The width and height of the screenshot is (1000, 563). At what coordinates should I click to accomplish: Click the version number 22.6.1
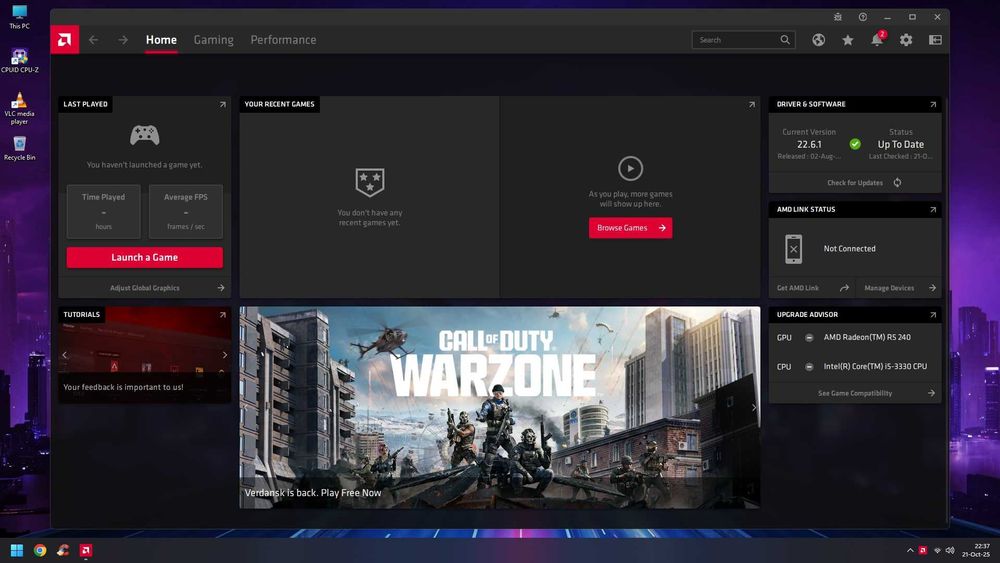(x=809, y=145)
